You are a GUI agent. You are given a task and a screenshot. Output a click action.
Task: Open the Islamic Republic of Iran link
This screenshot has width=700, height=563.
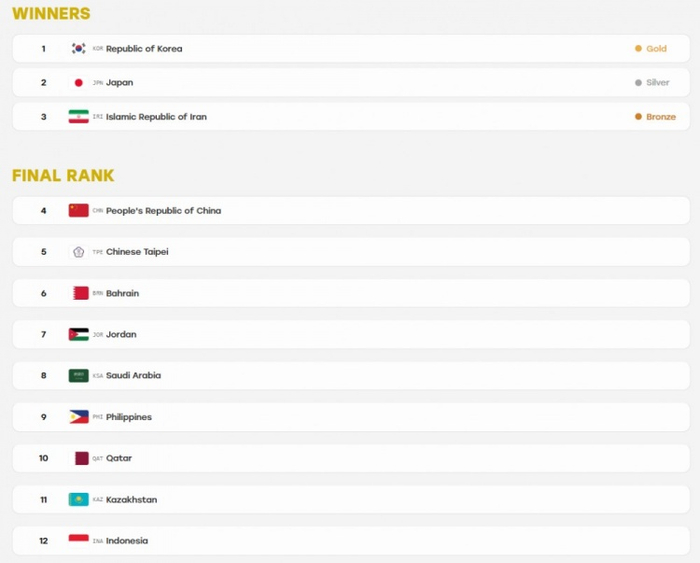tap(156, 117)
